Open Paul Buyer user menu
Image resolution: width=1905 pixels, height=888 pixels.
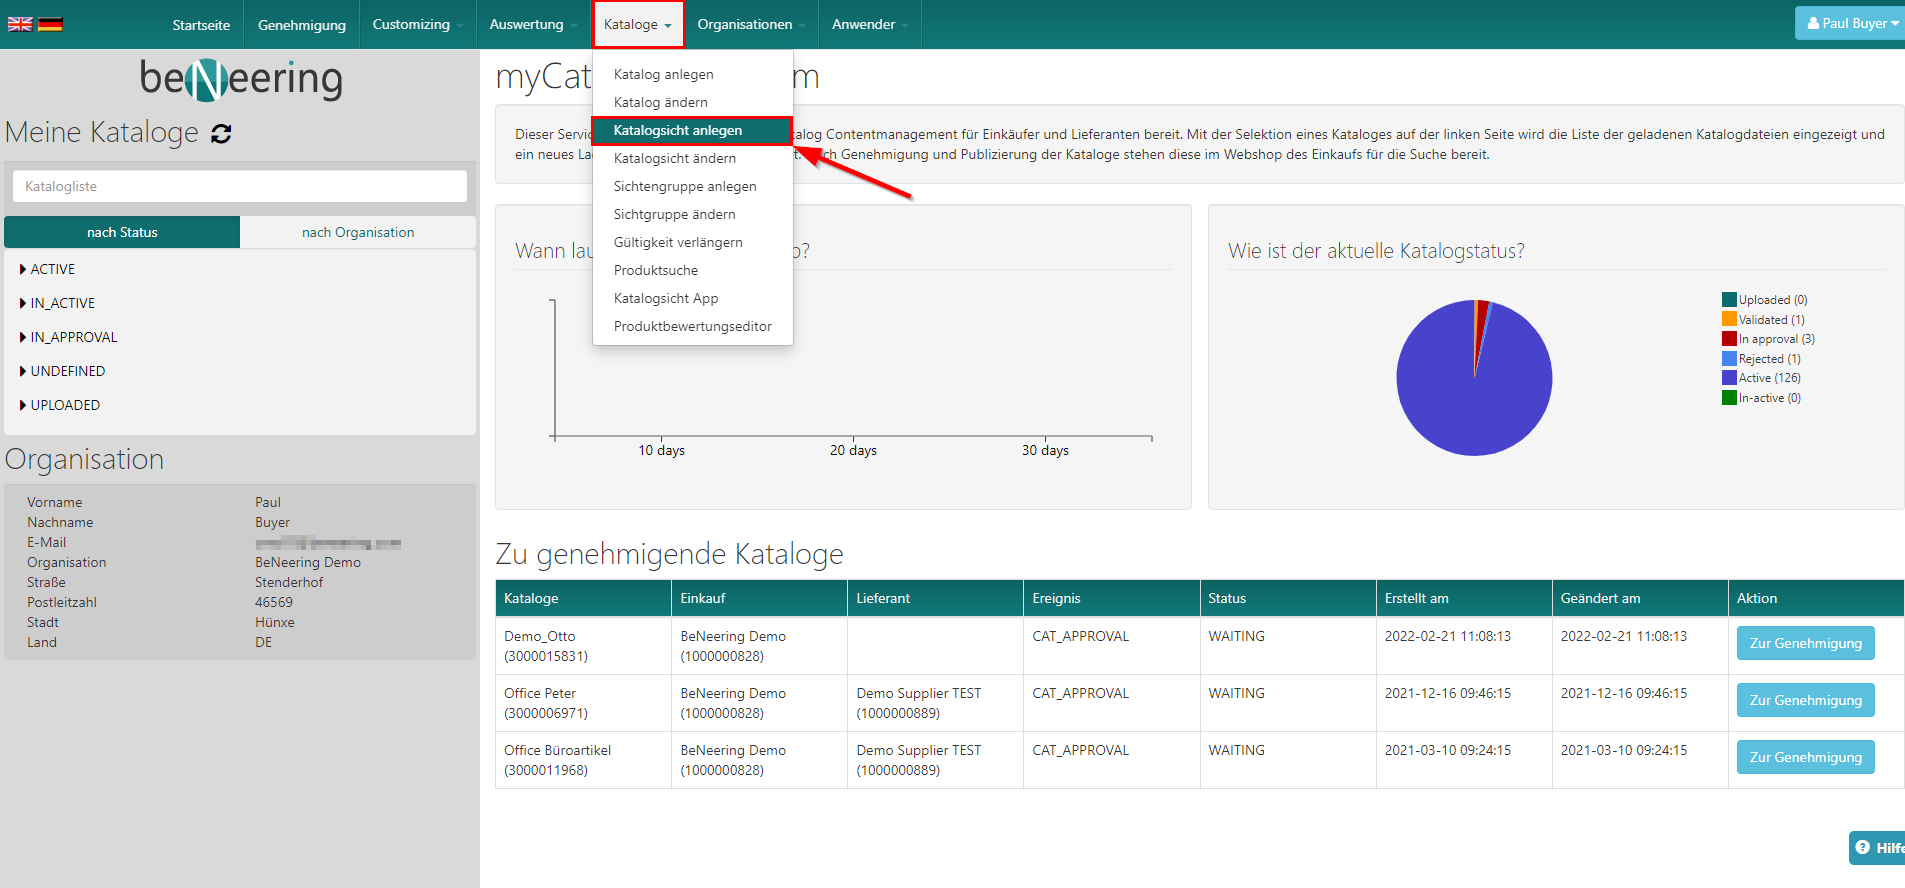point(1851,23)
